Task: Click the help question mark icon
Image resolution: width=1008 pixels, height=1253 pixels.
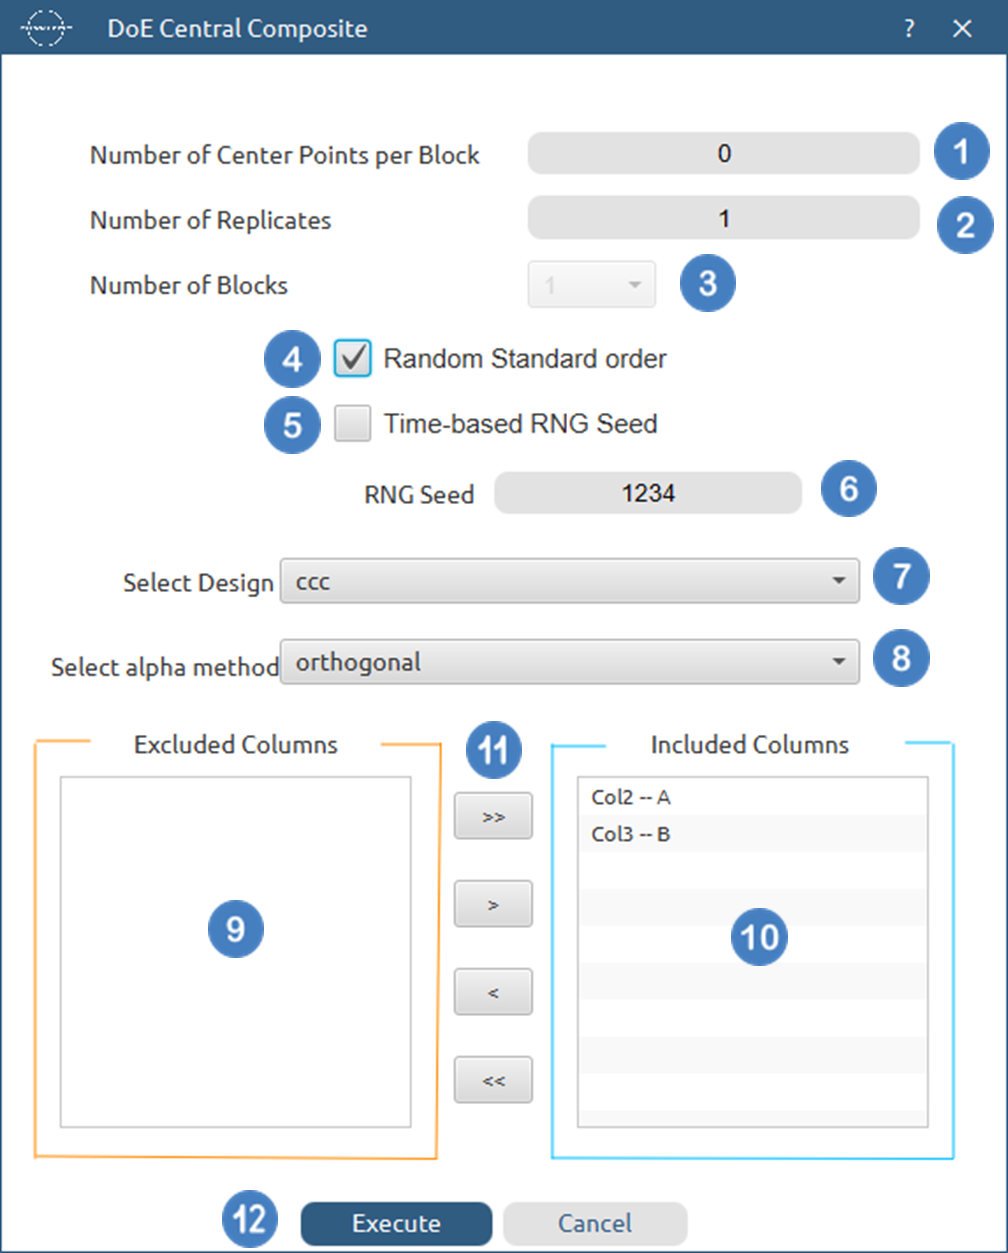Action: click(908, 29)
